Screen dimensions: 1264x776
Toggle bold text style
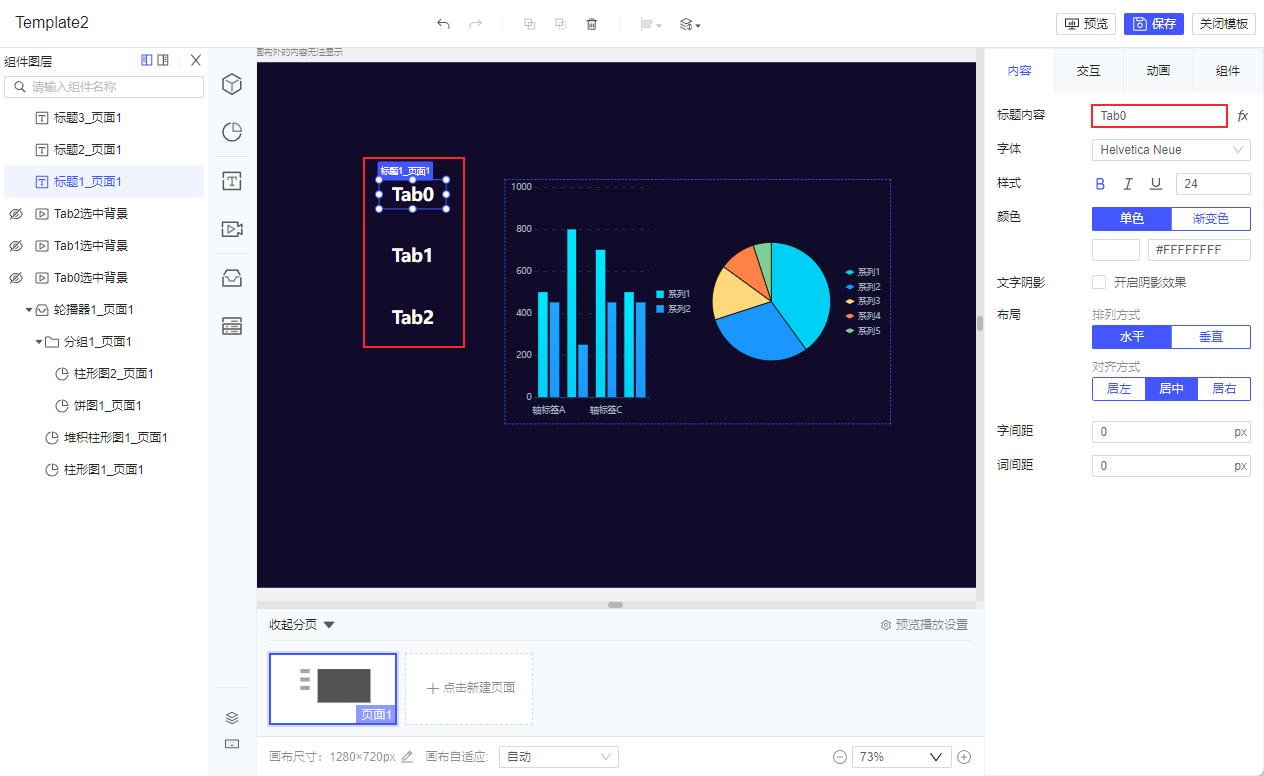1101,184
